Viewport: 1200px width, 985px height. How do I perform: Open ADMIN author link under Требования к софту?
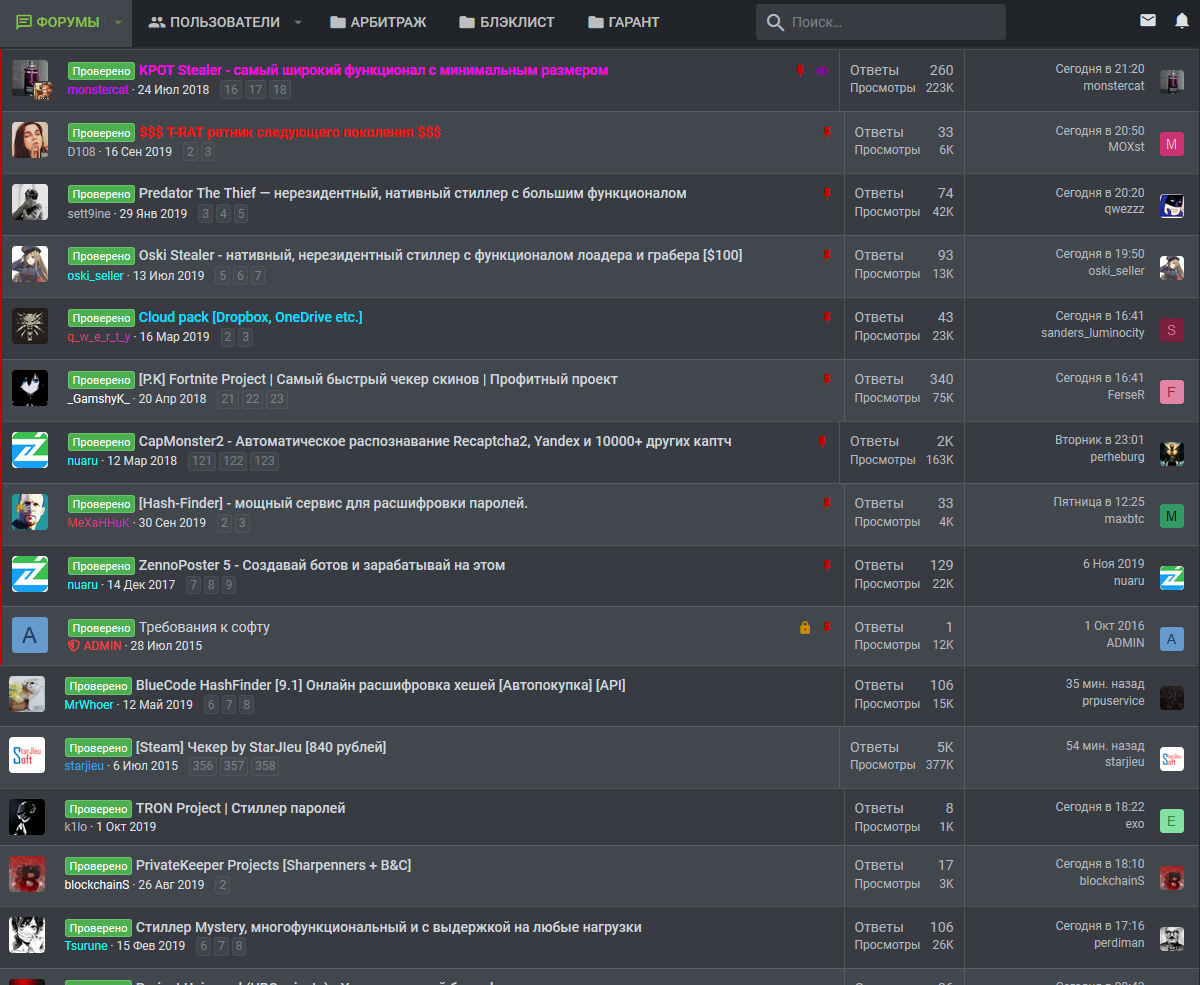[x=102, y=646]
